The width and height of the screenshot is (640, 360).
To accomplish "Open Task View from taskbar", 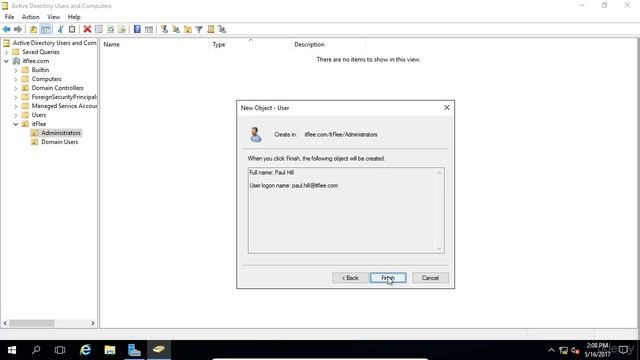I will 60,350.
